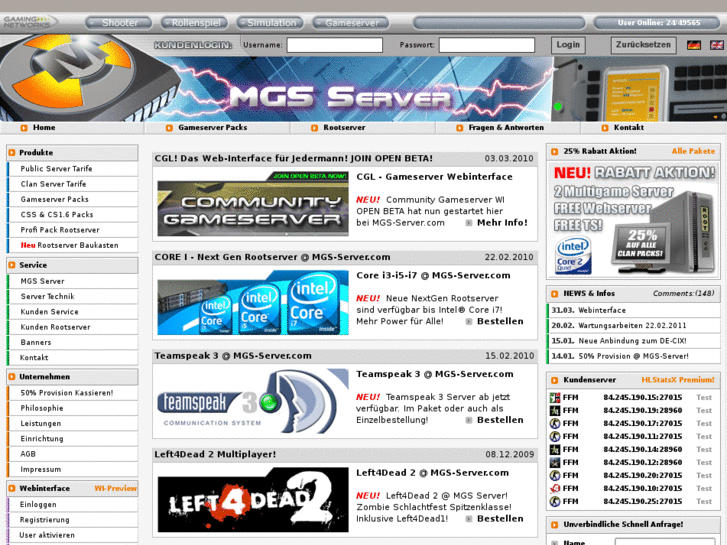Open Server Technik sidebar link
Viewport: 727px width, 545px height.
click(47, 296)
